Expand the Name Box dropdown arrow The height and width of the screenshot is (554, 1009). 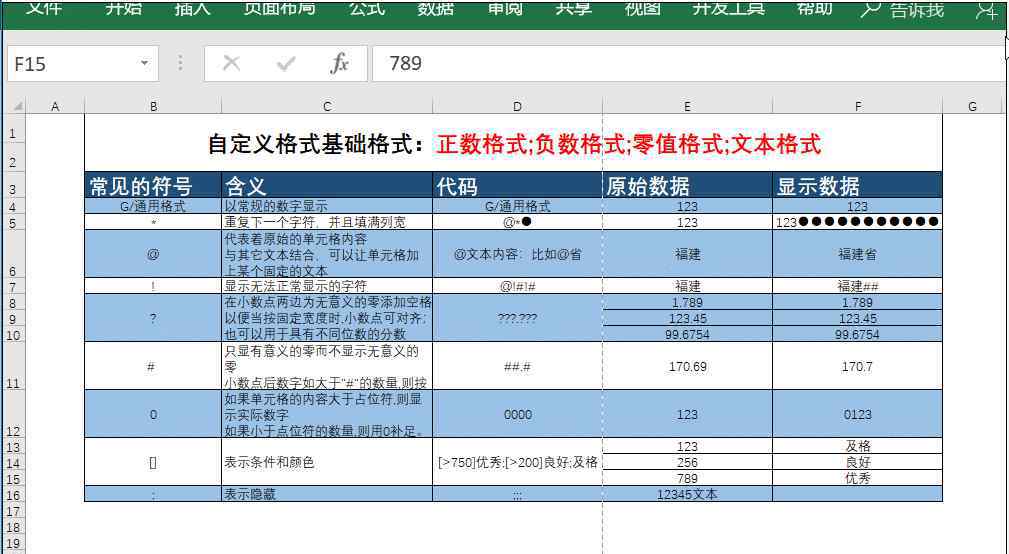tap(144, 63)
